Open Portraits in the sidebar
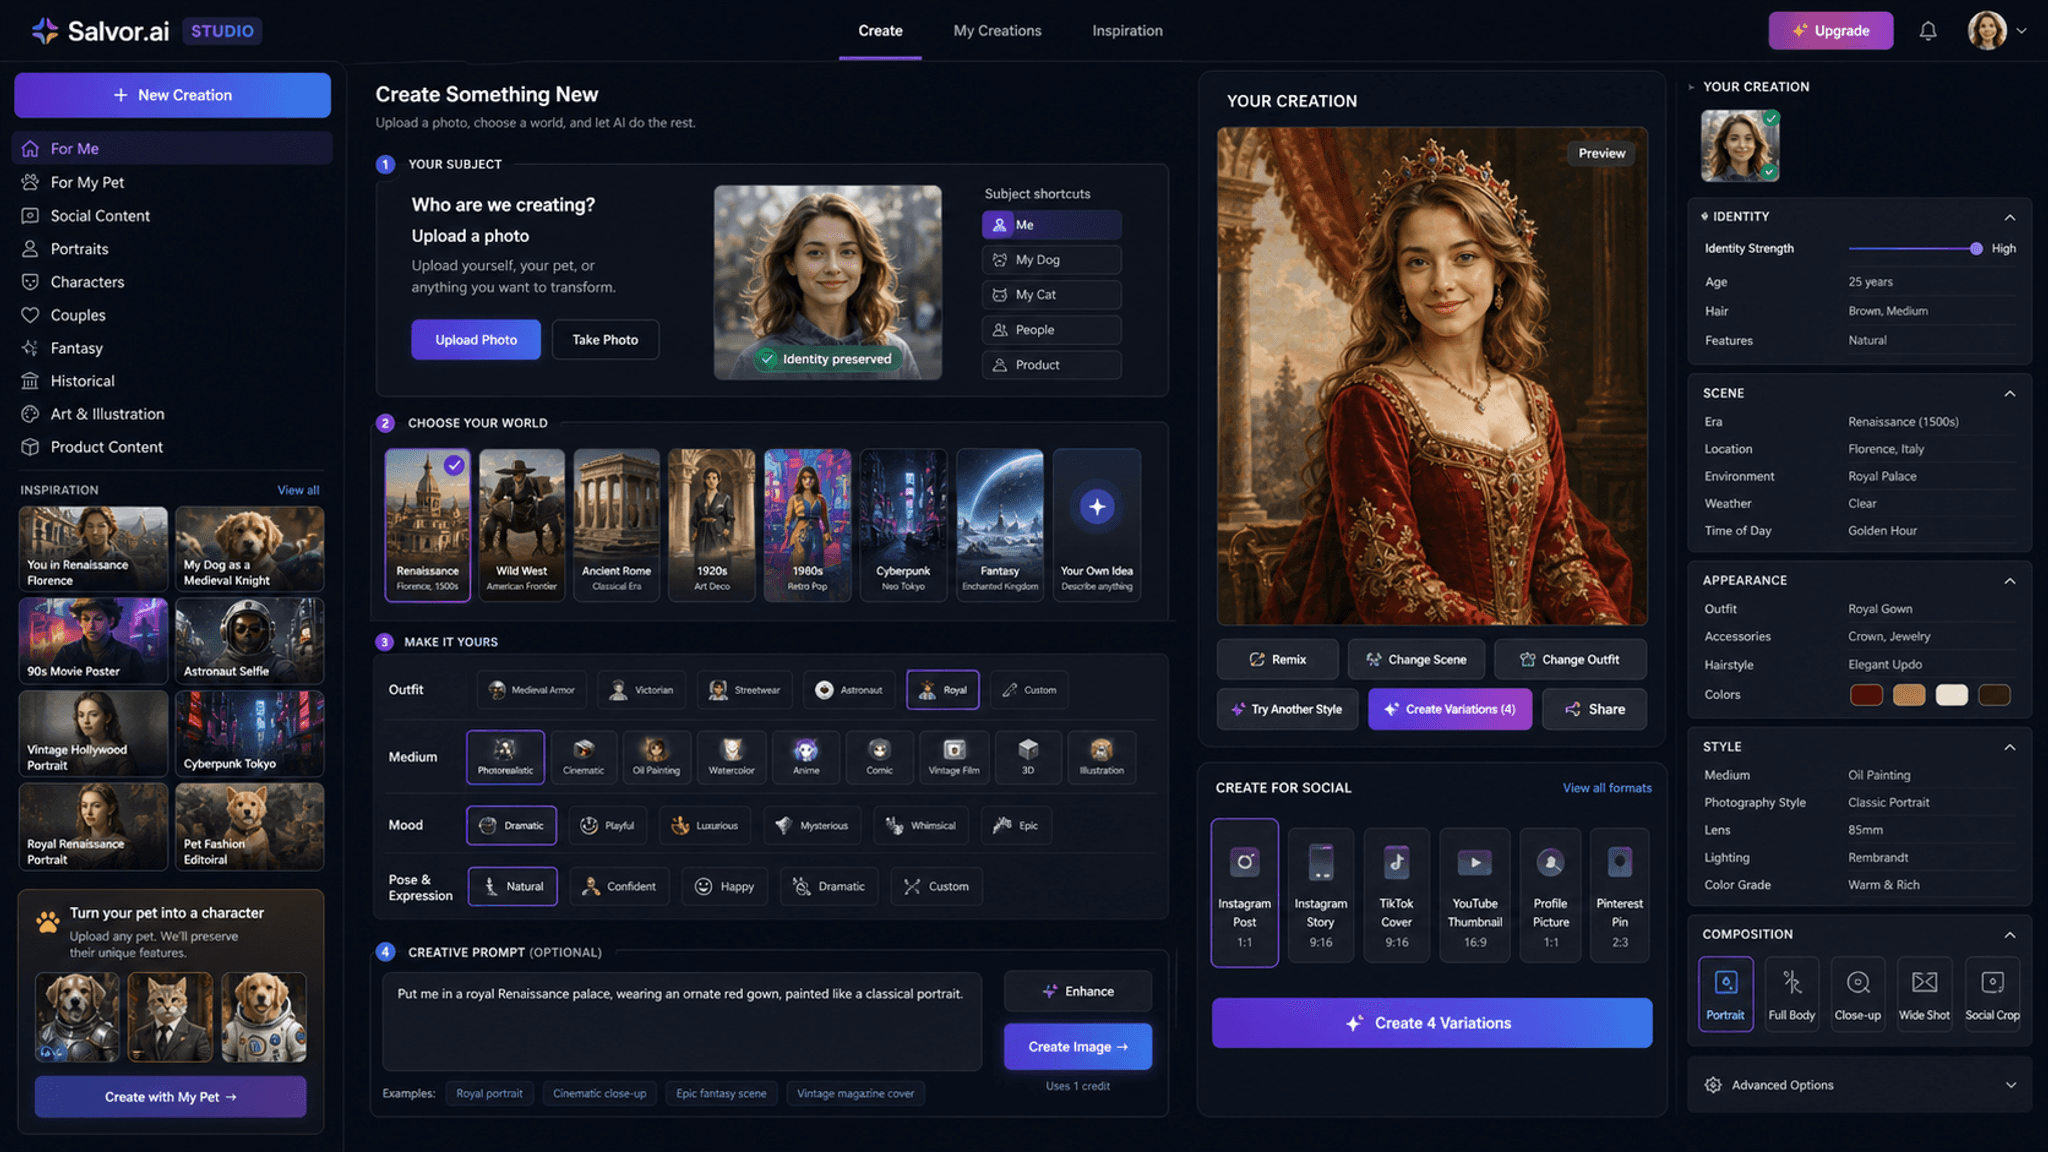Image resolution: width=2048 pixels, height=1152 pixels. (x=172, y=249)
